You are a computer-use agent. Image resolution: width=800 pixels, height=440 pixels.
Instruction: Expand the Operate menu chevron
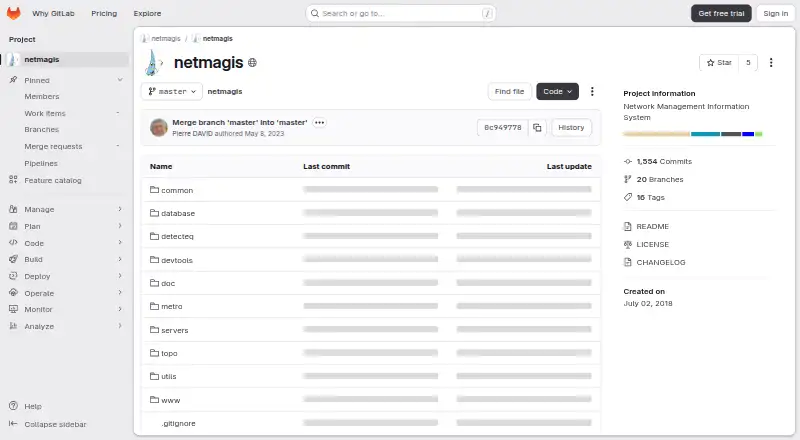pyautogui.click(x=120, y=292)
